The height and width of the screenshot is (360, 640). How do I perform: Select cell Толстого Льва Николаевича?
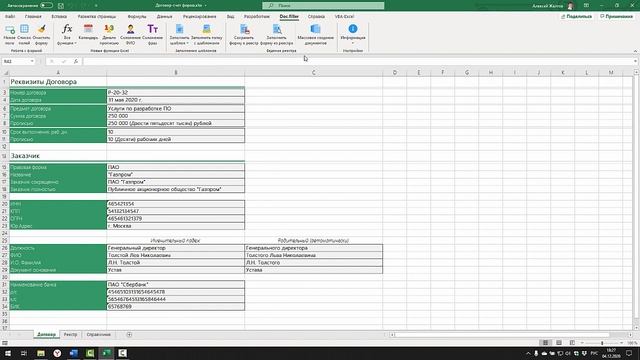(x=313, y=255)
